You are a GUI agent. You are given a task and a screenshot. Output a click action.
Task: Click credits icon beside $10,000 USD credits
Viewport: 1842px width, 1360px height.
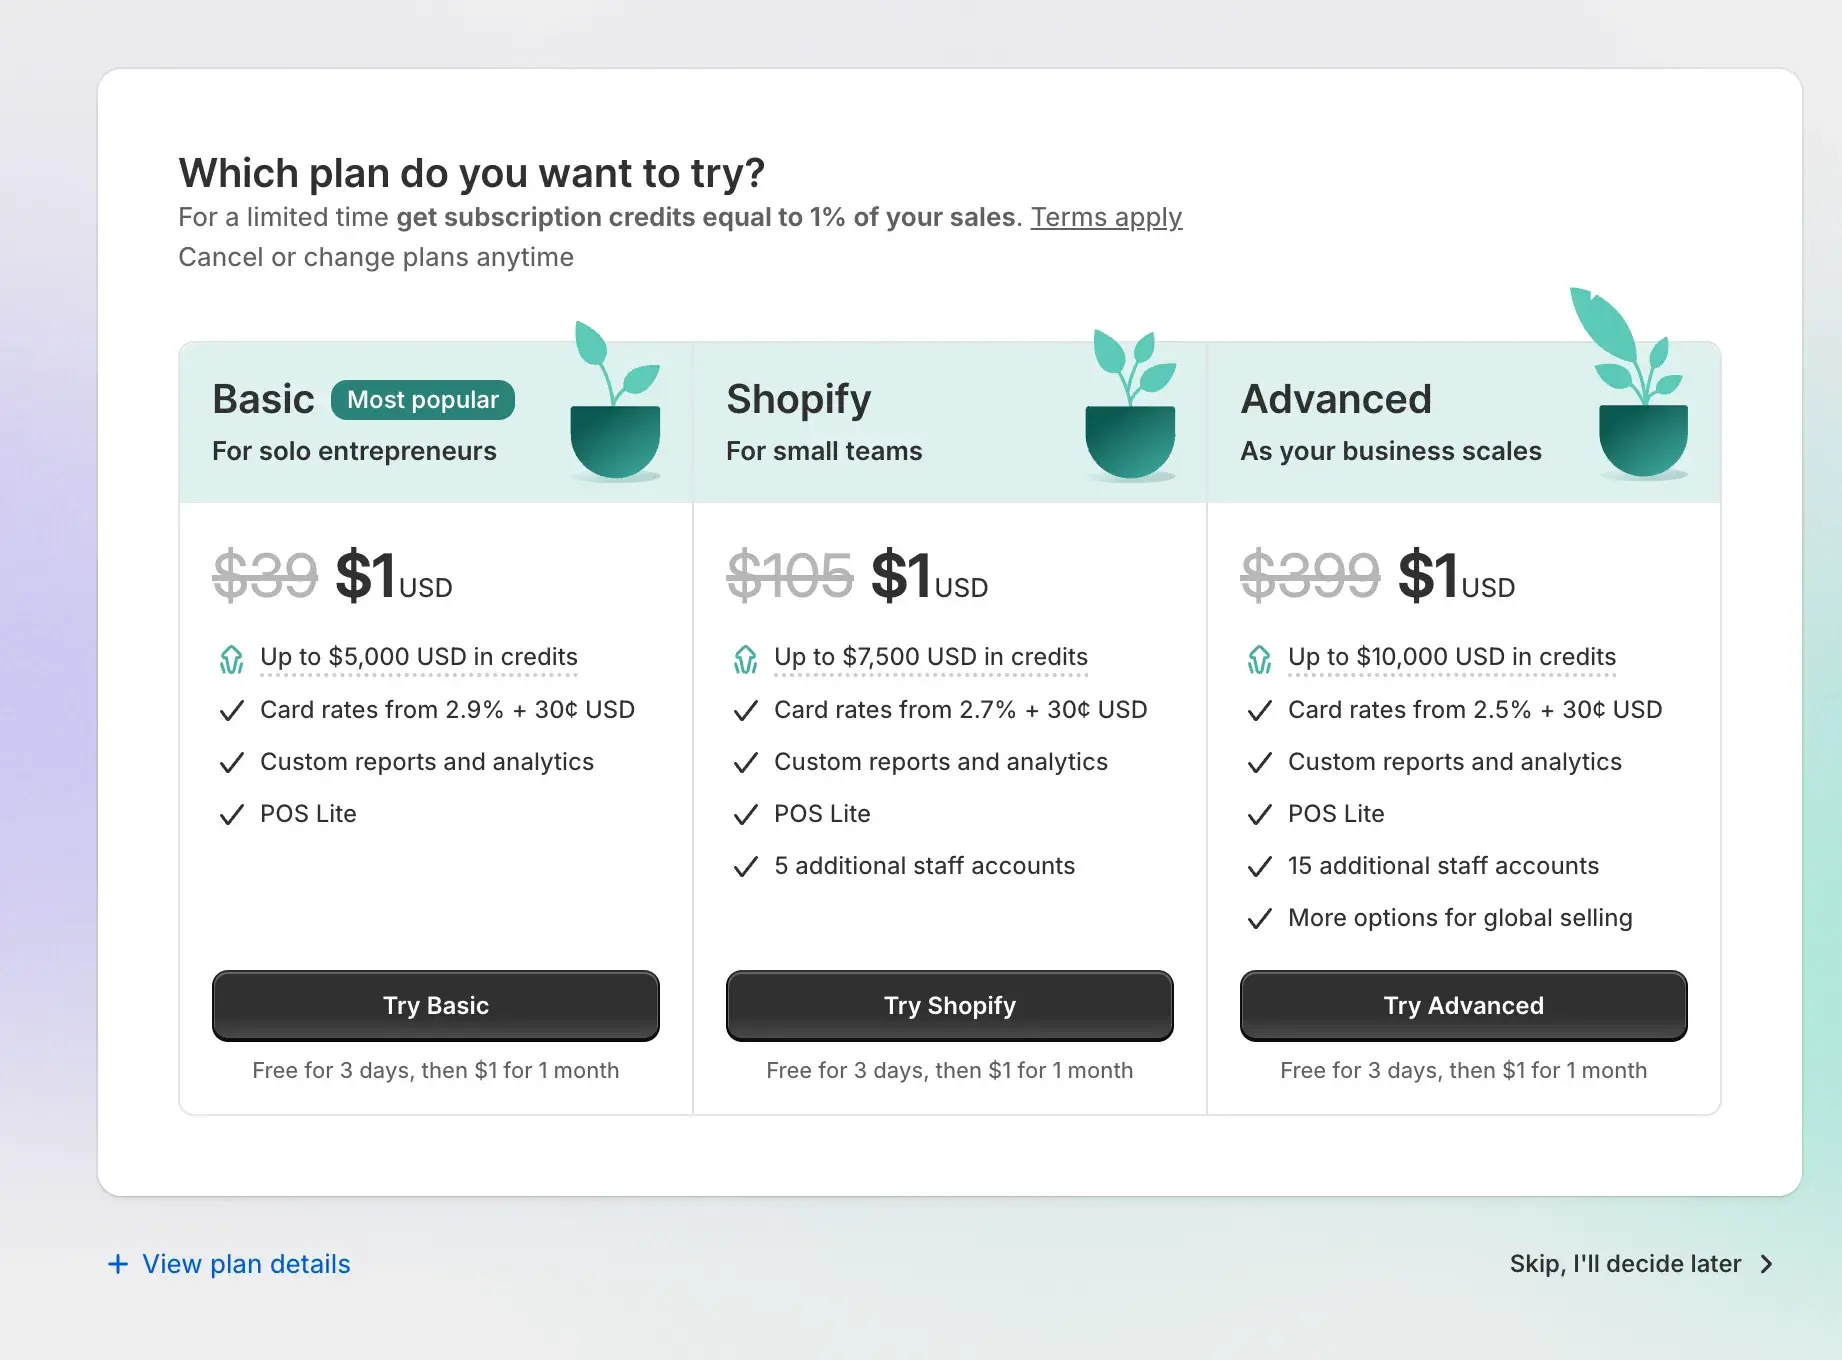(1260, 659)
